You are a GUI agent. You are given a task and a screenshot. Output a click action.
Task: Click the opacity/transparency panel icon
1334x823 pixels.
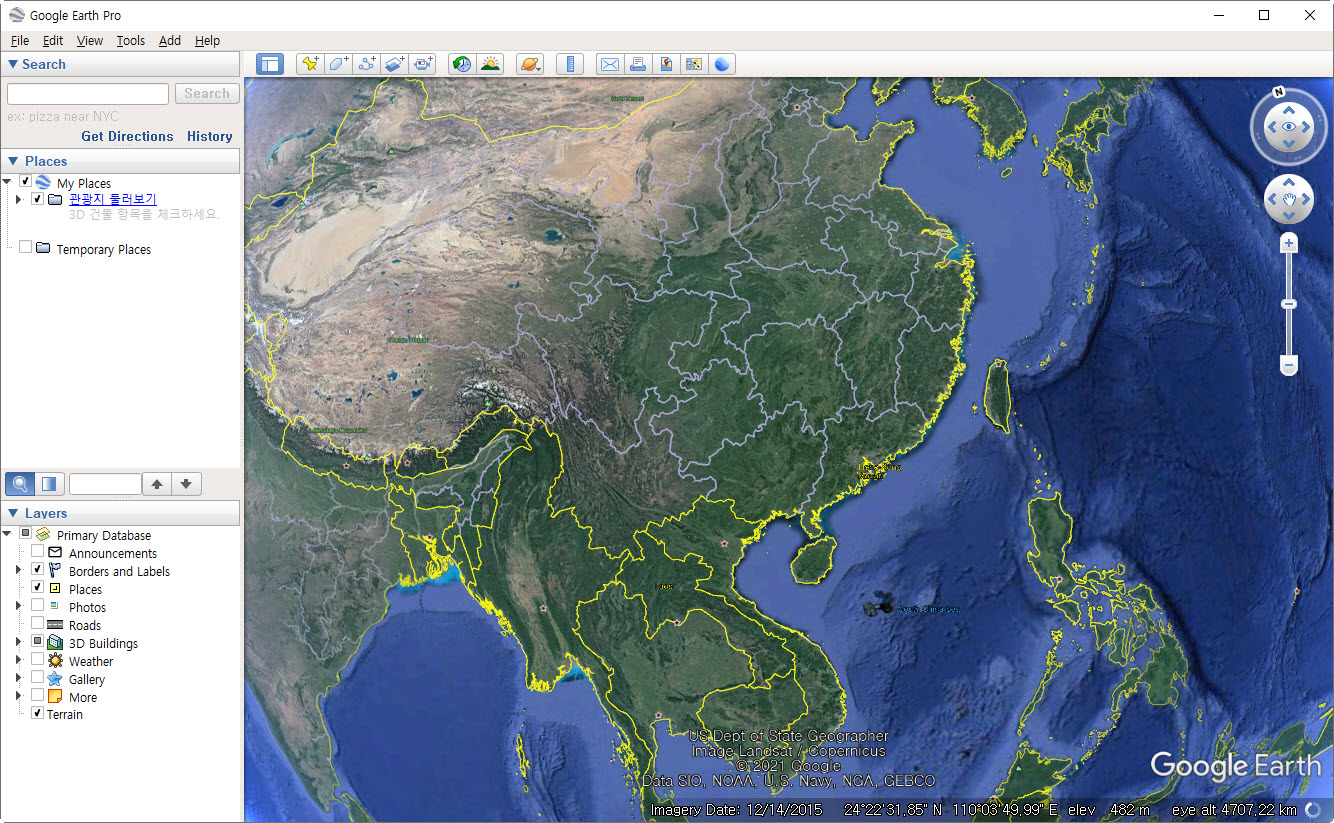(49, 484)
